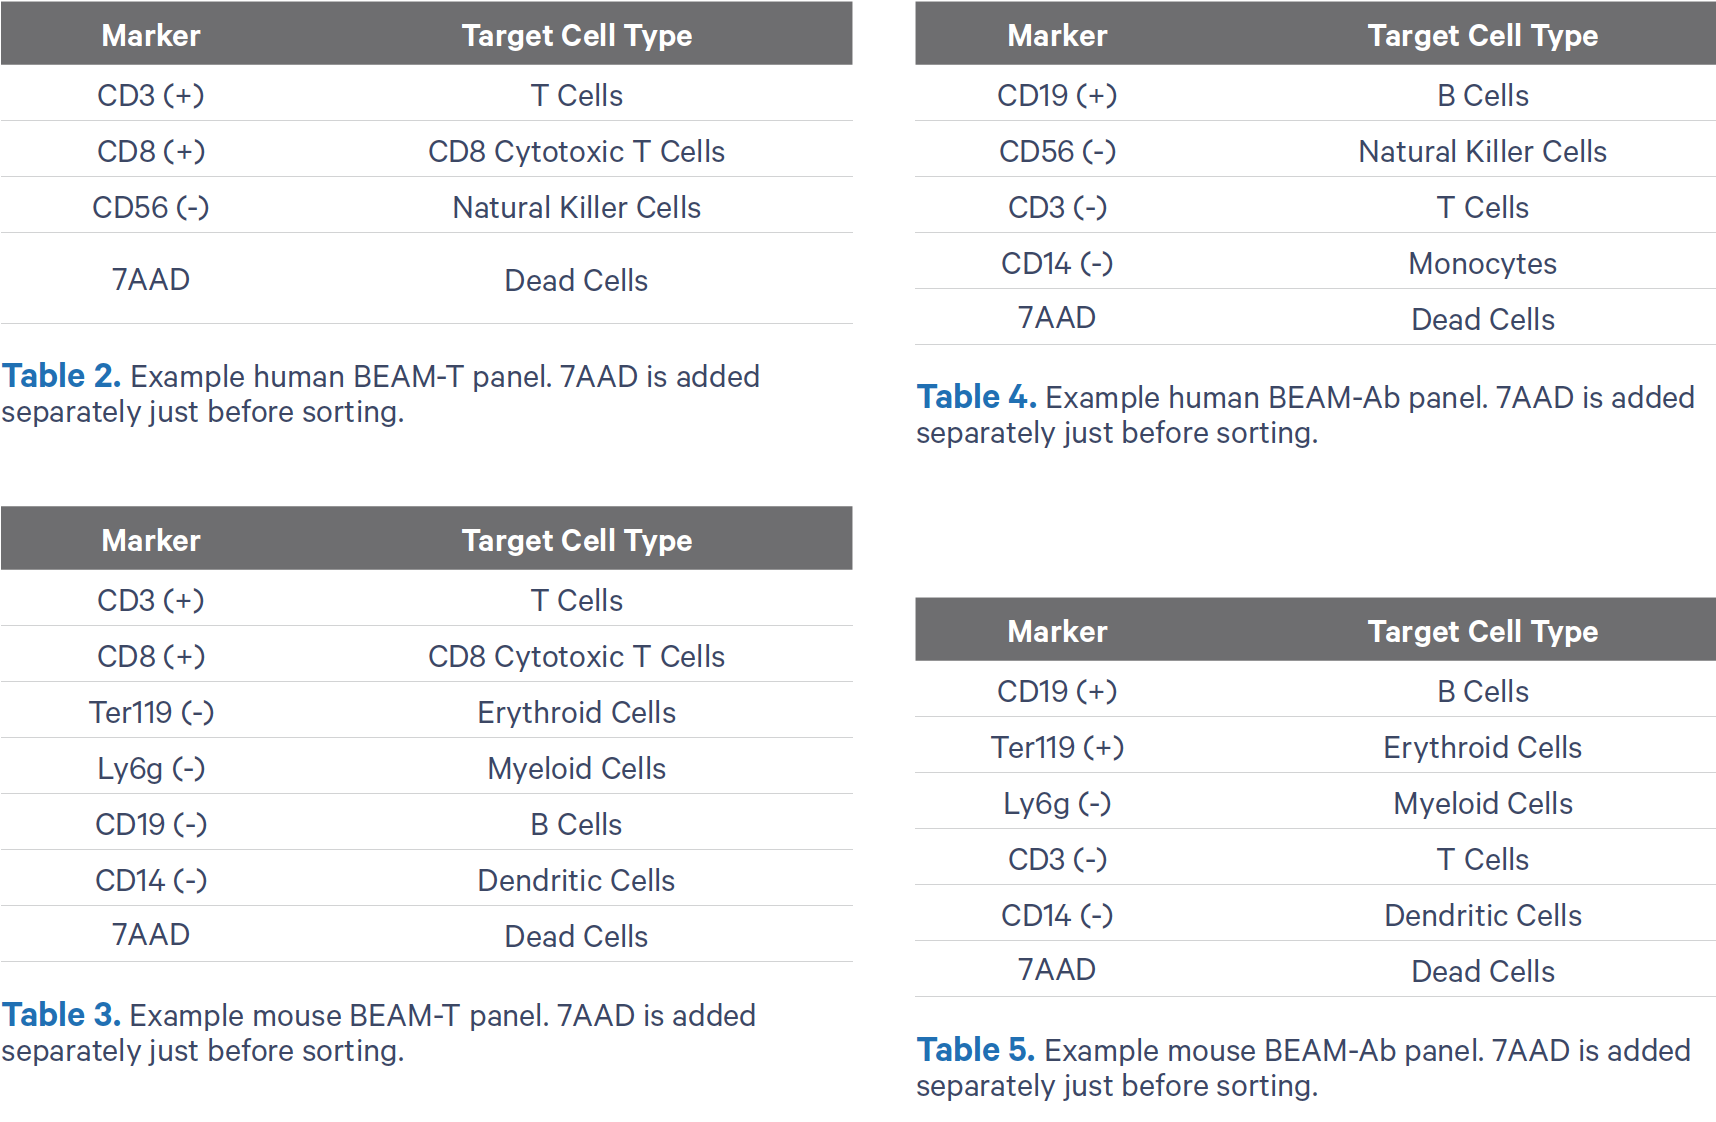
Task: Select Dead Cells row in Table 5
Action: click(x=1315, y=969)
